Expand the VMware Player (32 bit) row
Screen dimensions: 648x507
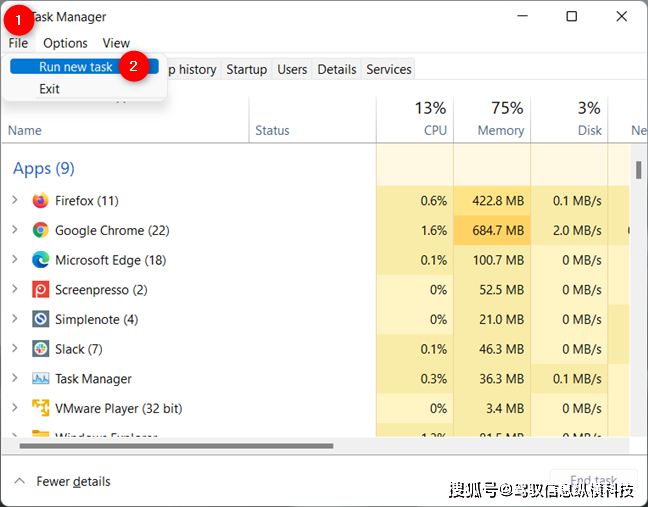click(x=15, y=408)
